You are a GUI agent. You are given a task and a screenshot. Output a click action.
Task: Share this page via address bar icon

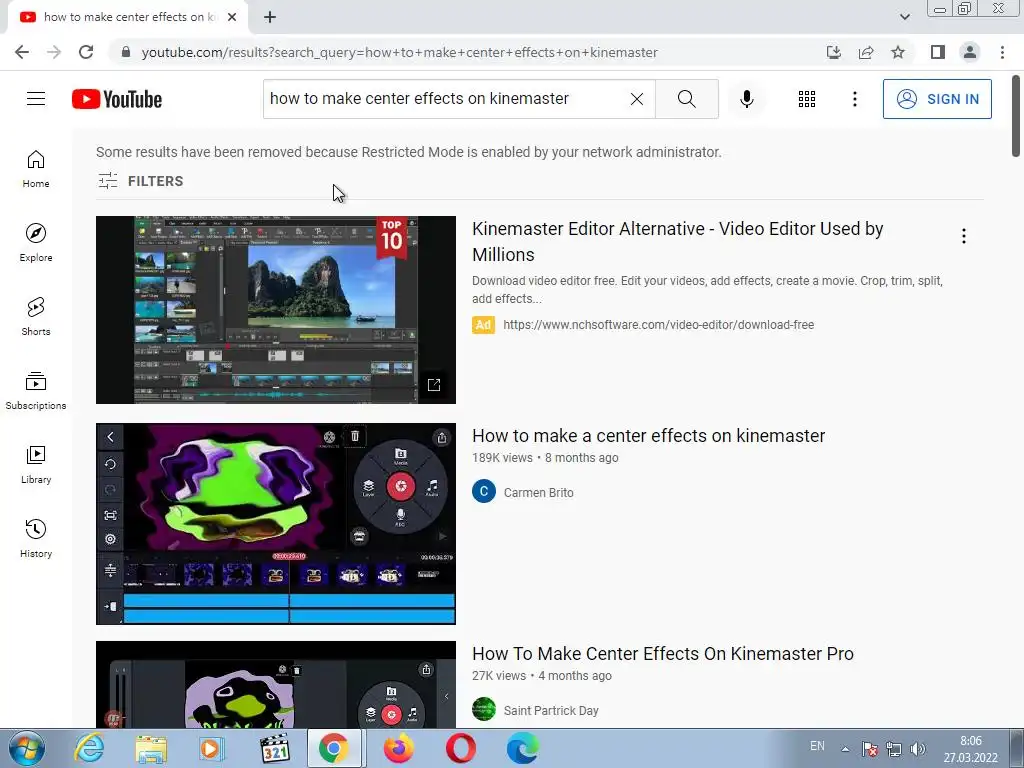tap(866, 52)
